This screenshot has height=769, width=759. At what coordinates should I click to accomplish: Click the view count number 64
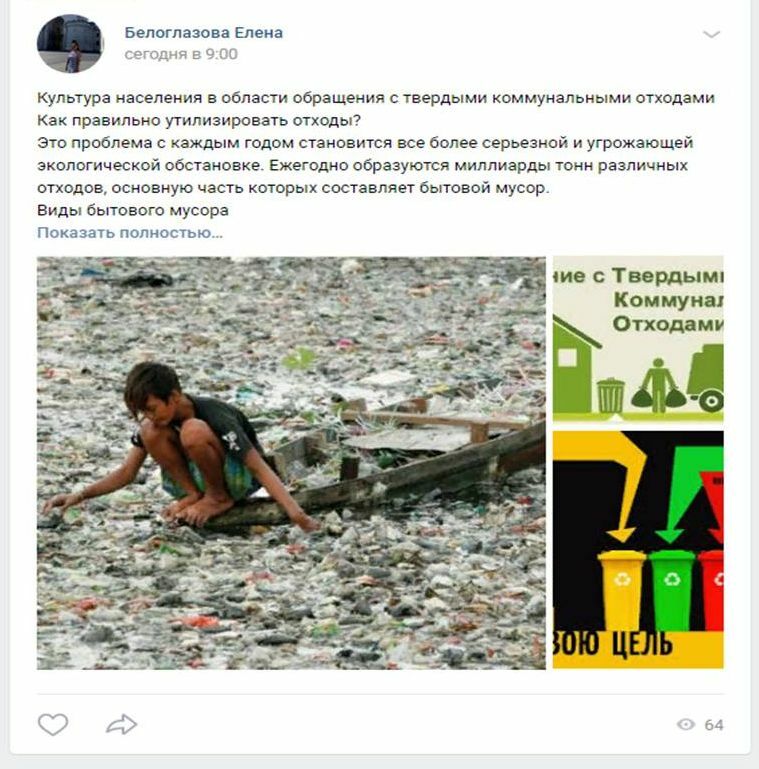[714, 725]
